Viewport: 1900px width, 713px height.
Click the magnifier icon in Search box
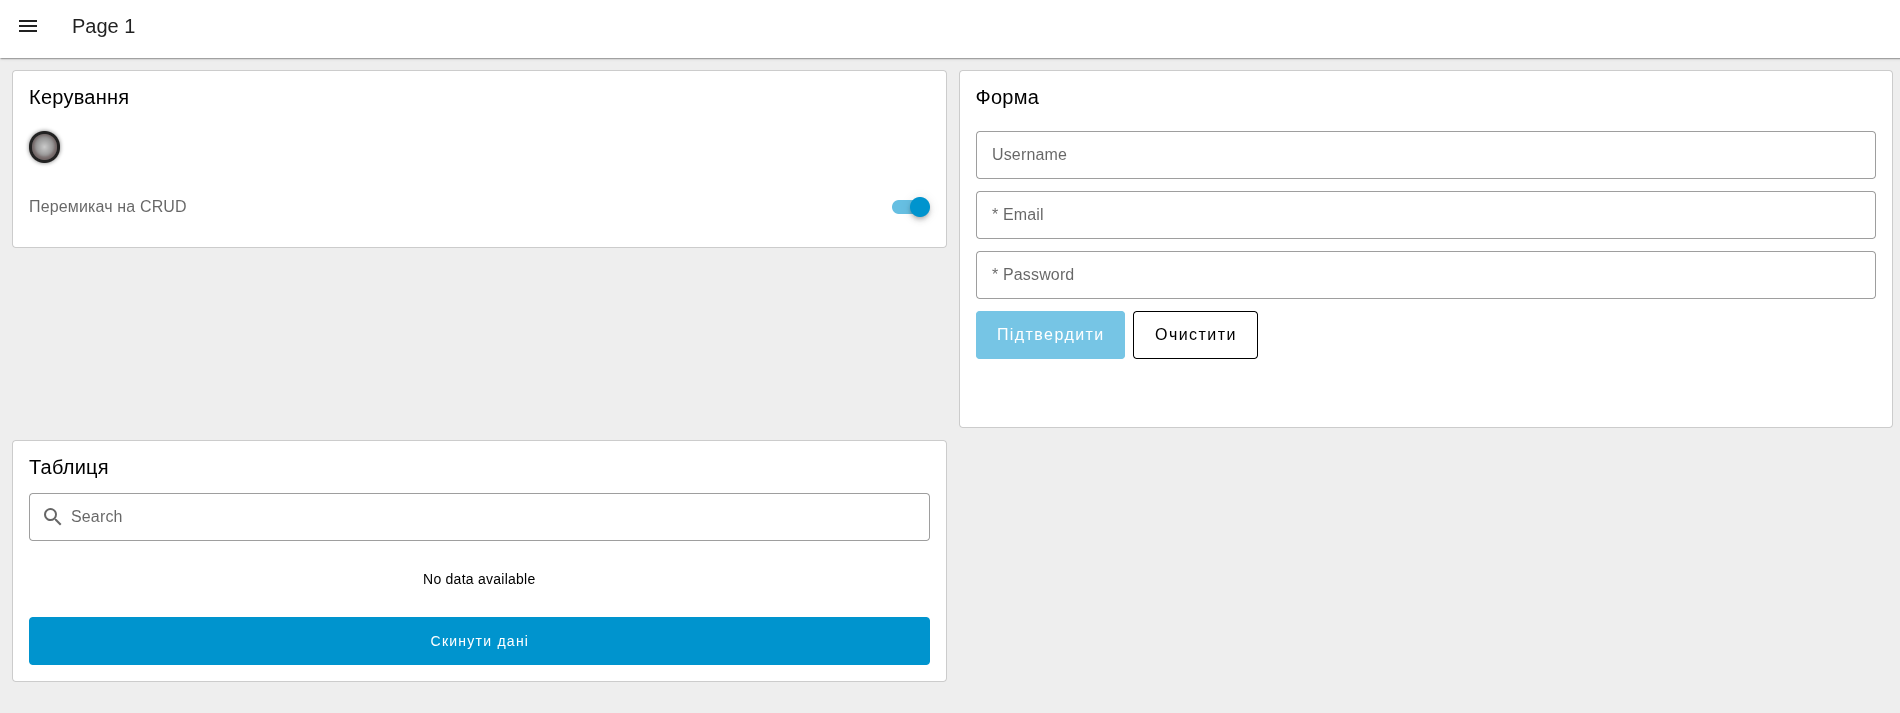click(53, 517)
